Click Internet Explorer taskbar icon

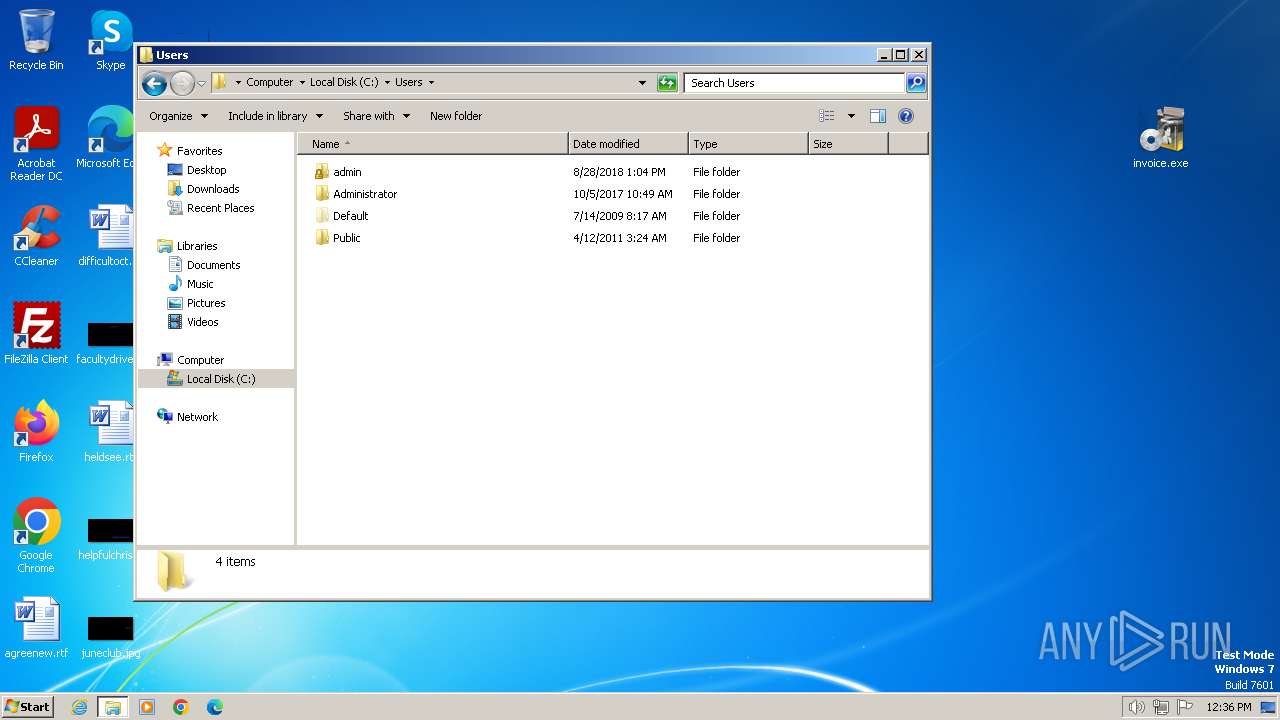coord(80,707)
